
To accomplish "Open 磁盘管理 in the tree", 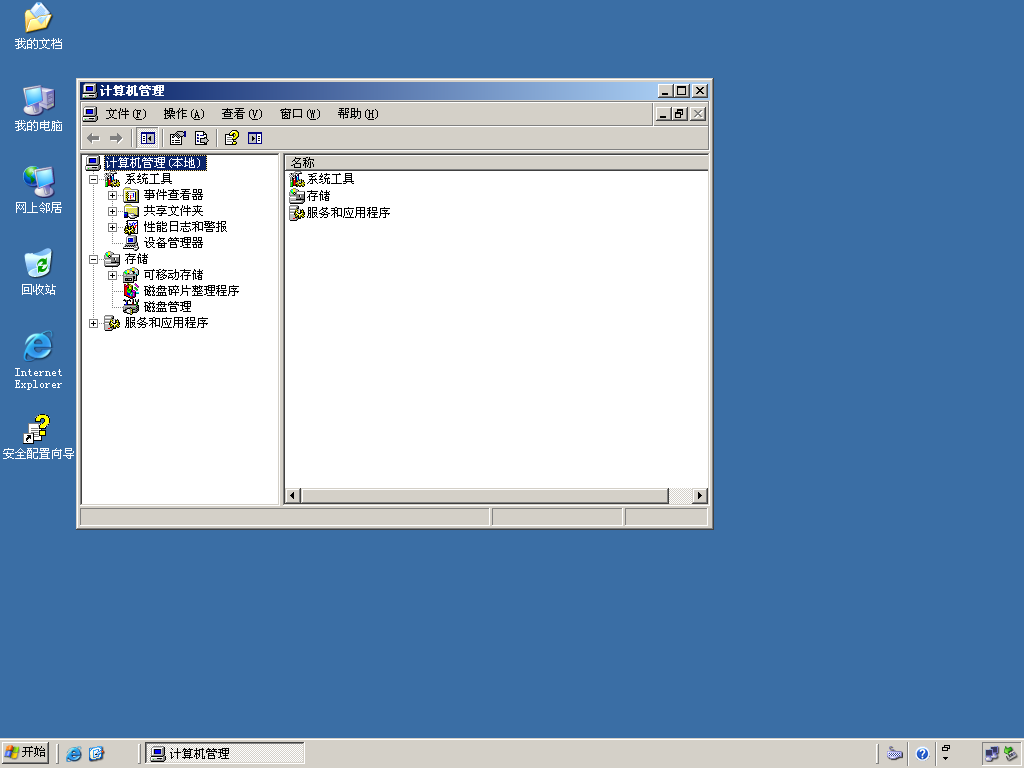I will pyautogui.click(x=167, y=307).
